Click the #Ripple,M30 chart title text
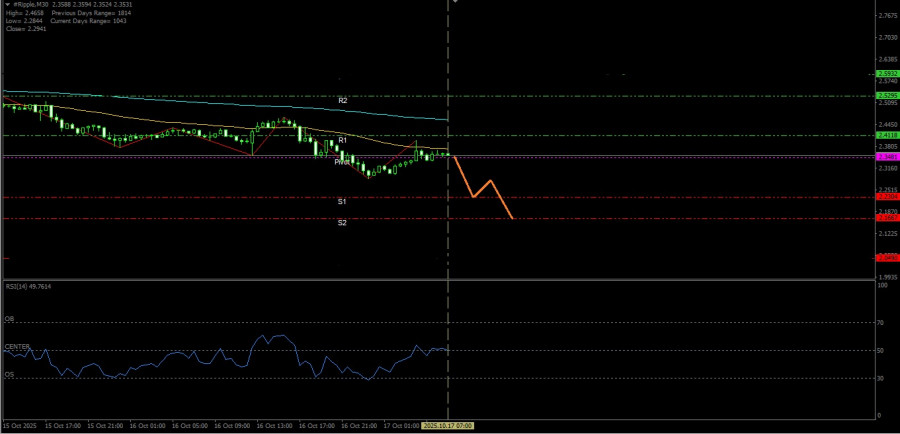This screenshot has width=900, height=434. [x=32, y=4]
